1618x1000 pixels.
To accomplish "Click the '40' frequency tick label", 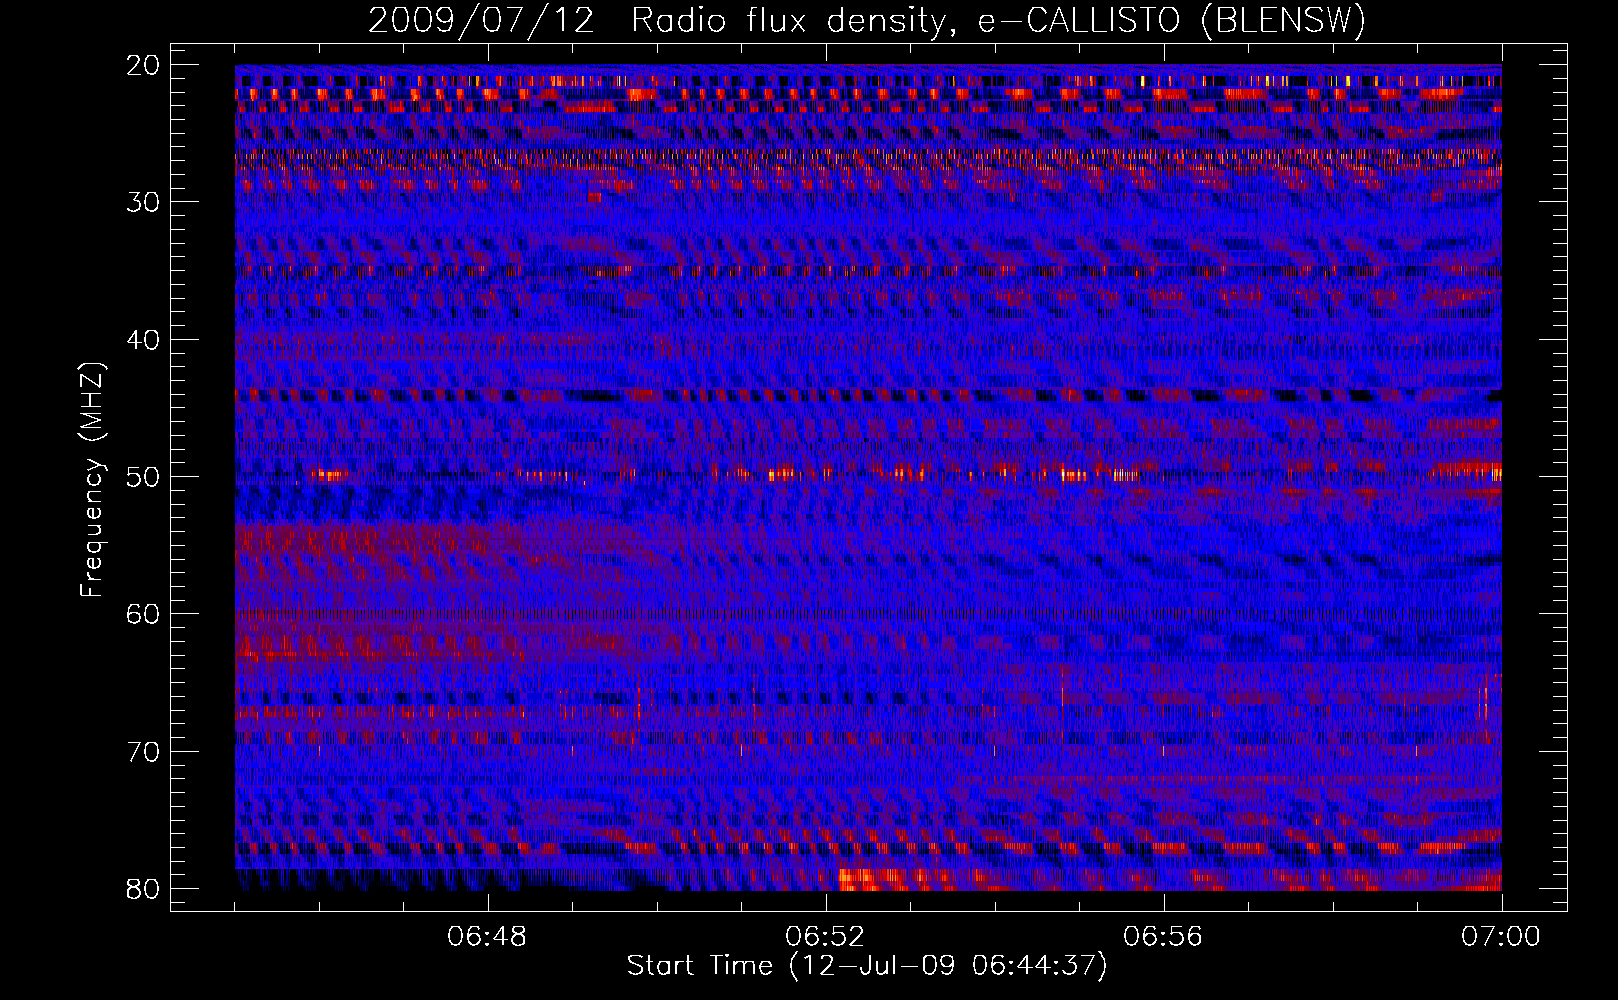I will 144,340.
